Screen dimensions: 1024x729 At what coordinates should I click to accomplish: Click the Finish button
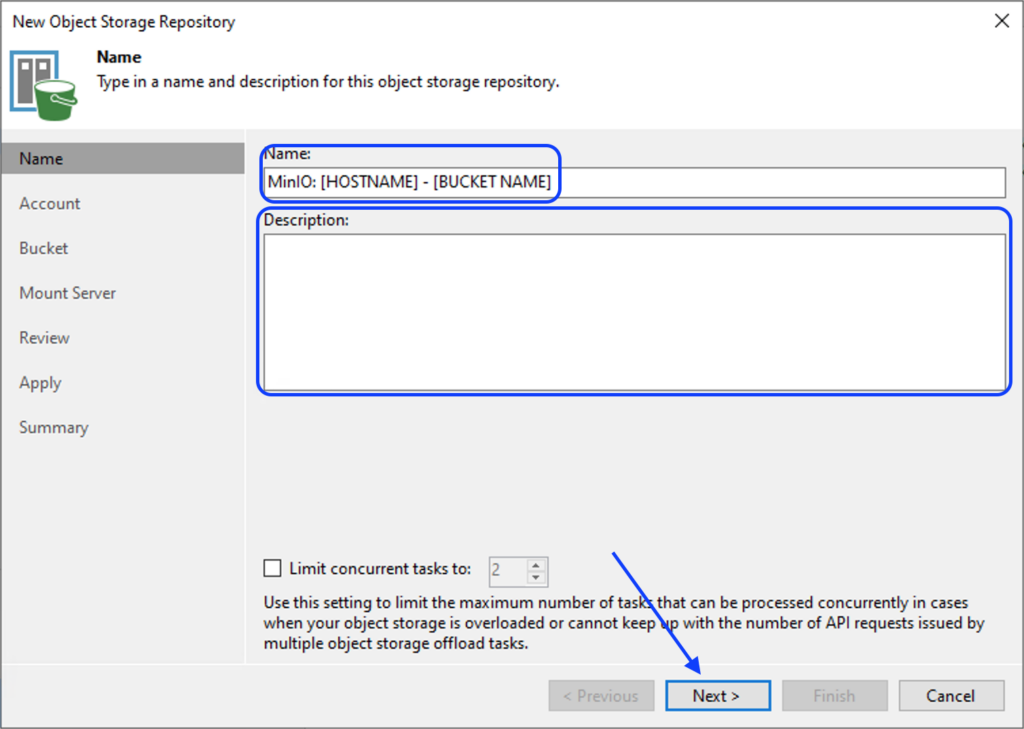[x=834, y=696]
